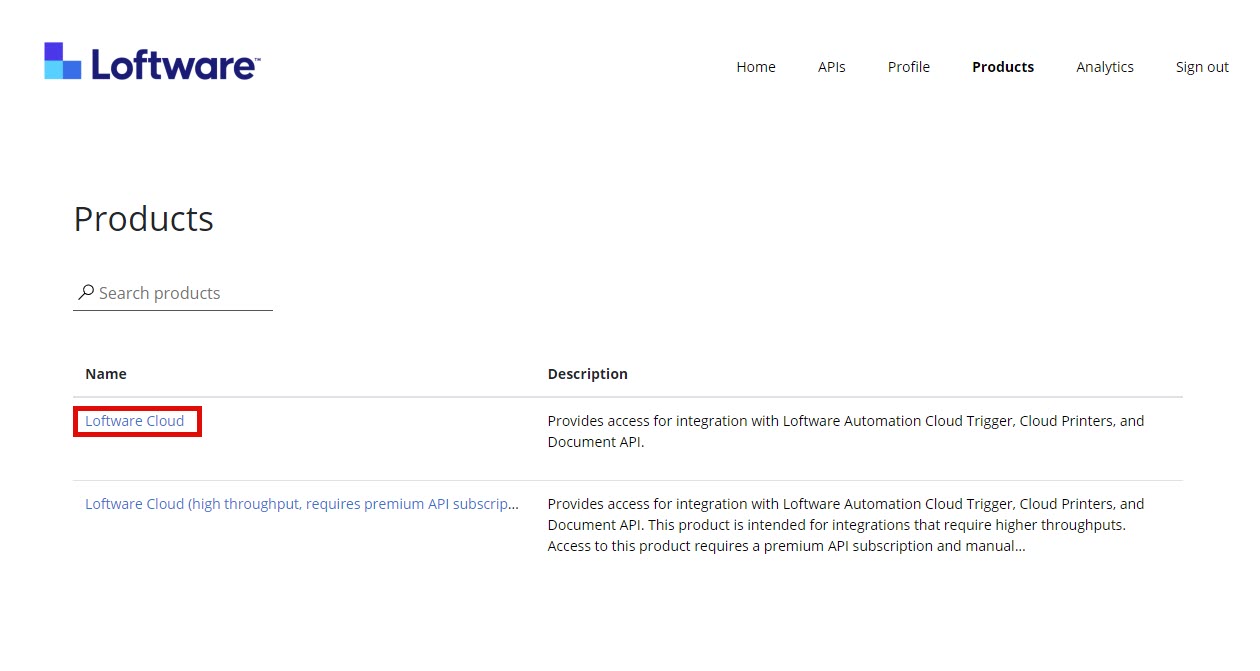Open the APIs navigation item
The image size is (1260, 671).
831,67
